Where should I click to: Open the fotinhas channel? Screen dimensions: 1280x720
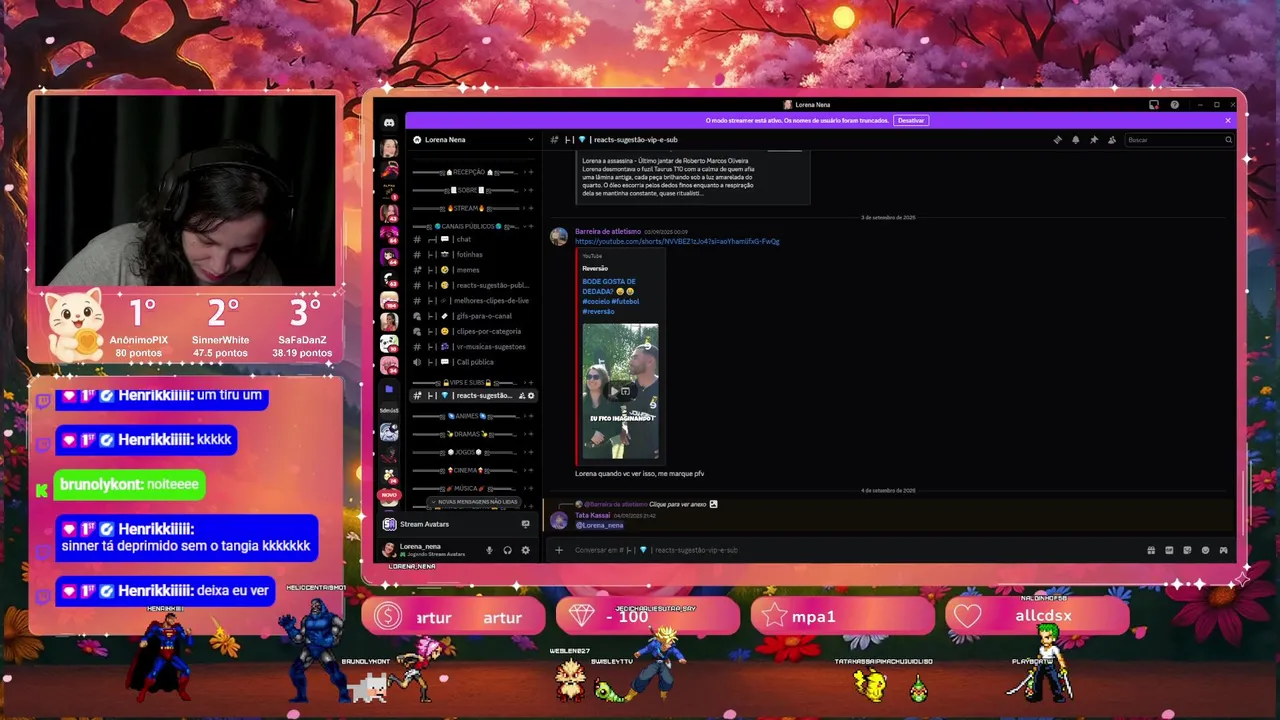coord(475,255)
